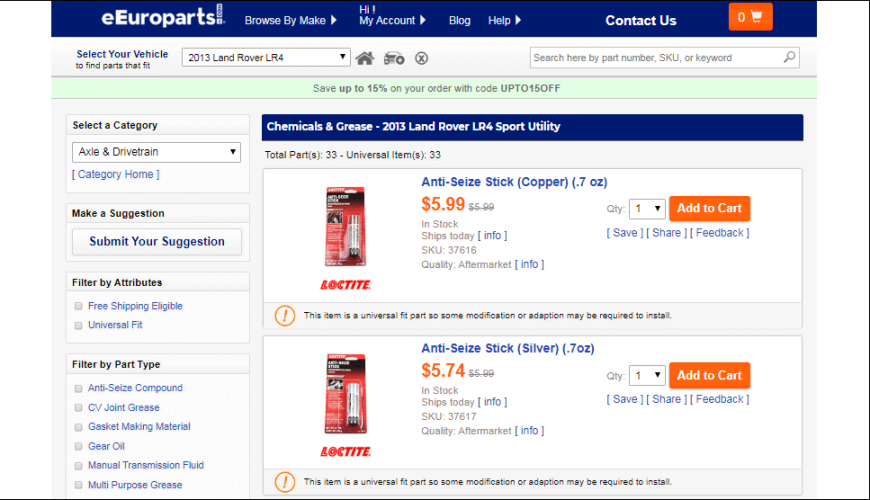Click Total Part(s): 33 text
Image resolution: width=870 pixels, height=500 pixels.
(301, 155)
